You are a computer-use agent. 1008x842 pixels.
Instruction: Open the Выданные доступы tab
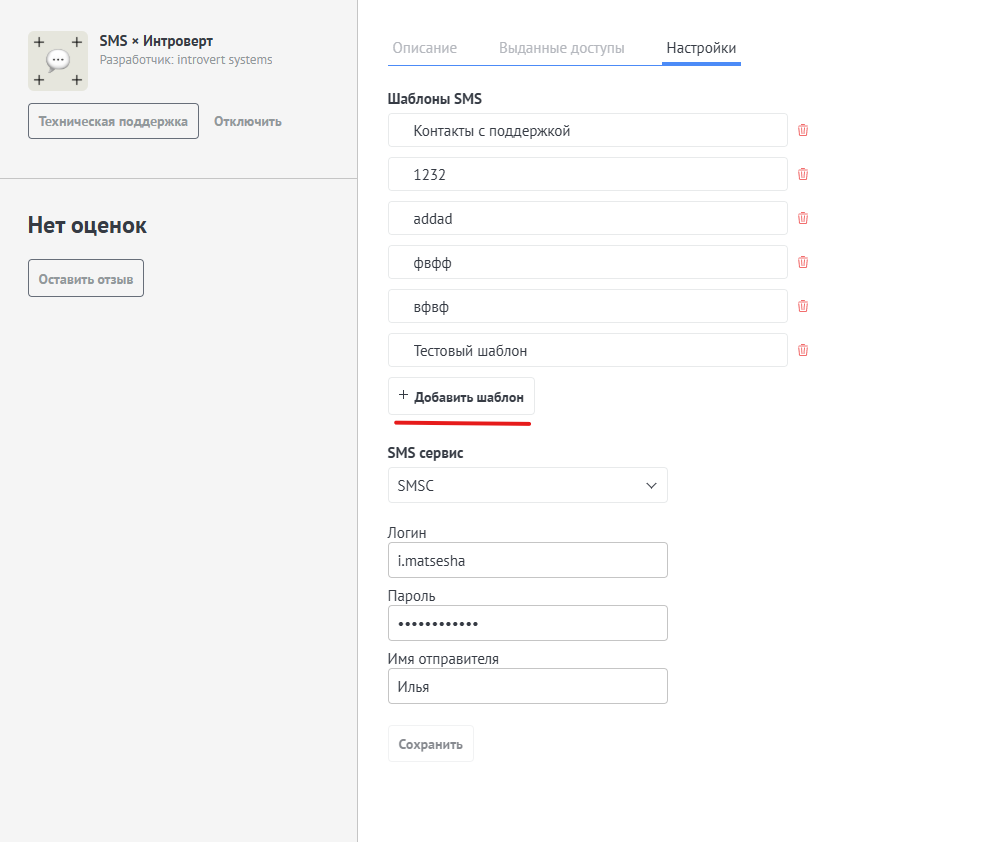coord(562,48)
